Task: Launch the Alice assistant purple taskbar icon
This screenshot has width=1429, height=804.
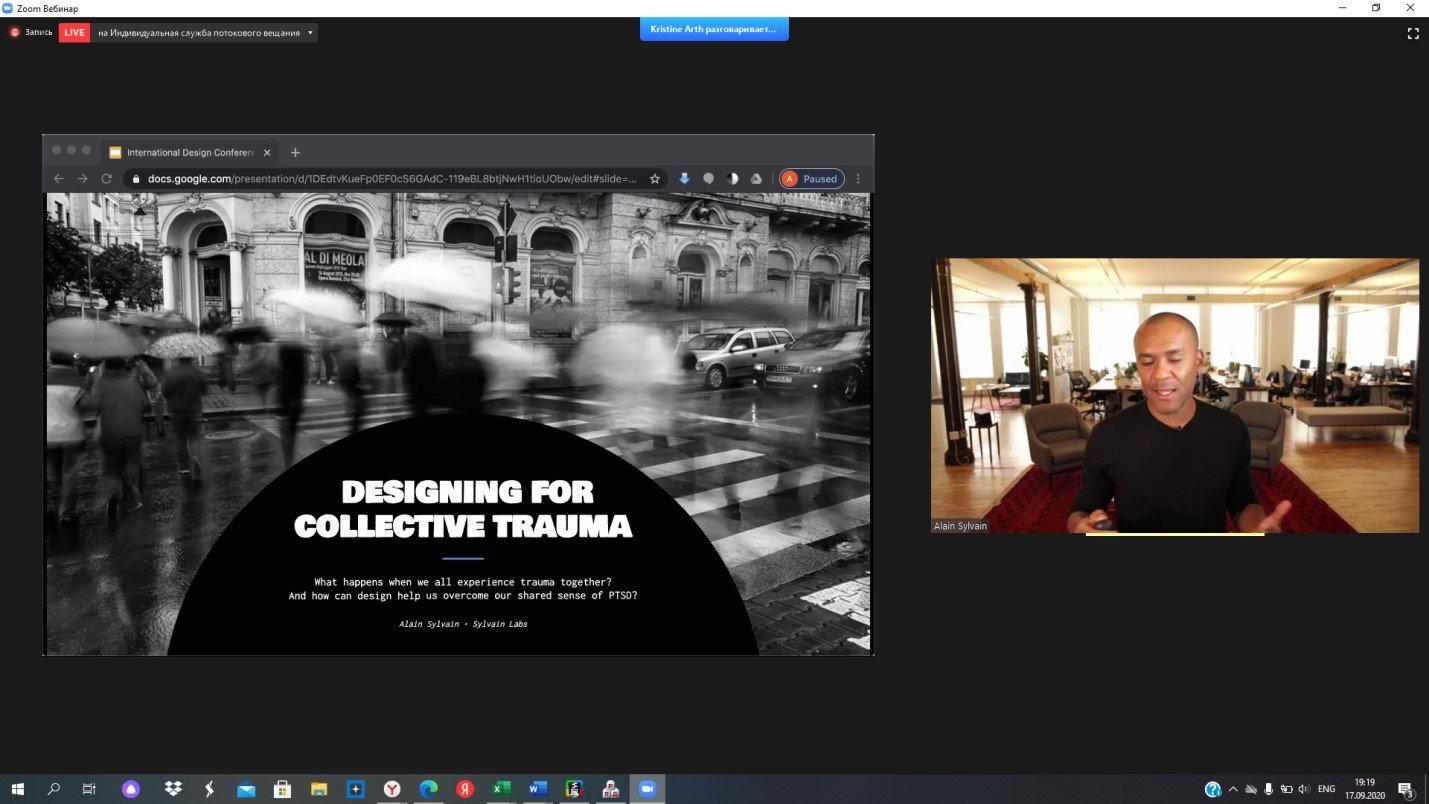Action: (x=131, y=789)
